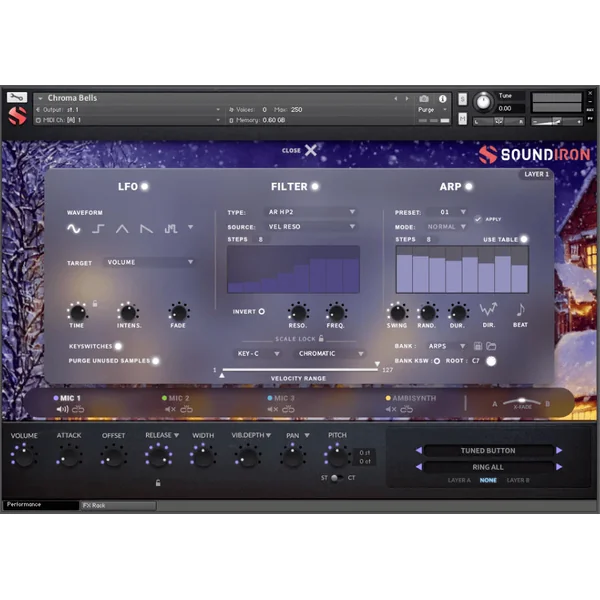The height and width of the screenshot is (600, 600).
Task: Switch to the FX Rack tab
Action: click(118, 505)
